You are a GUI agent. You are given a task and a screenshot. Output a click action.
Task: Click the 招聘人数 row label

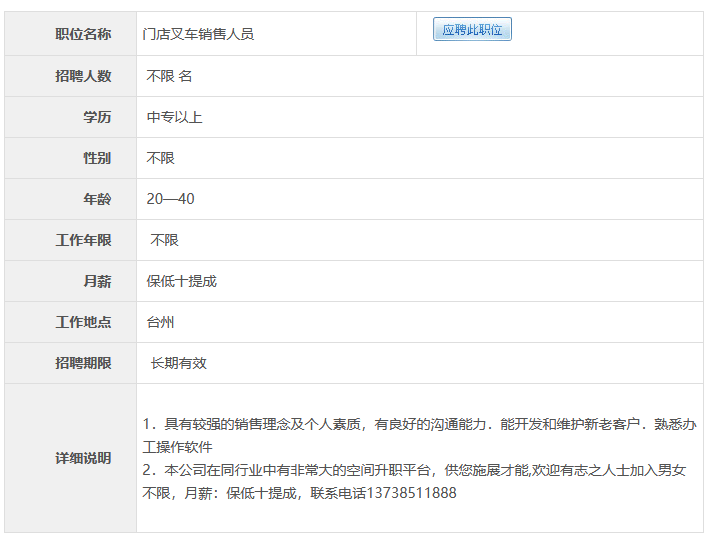point(83,76)
